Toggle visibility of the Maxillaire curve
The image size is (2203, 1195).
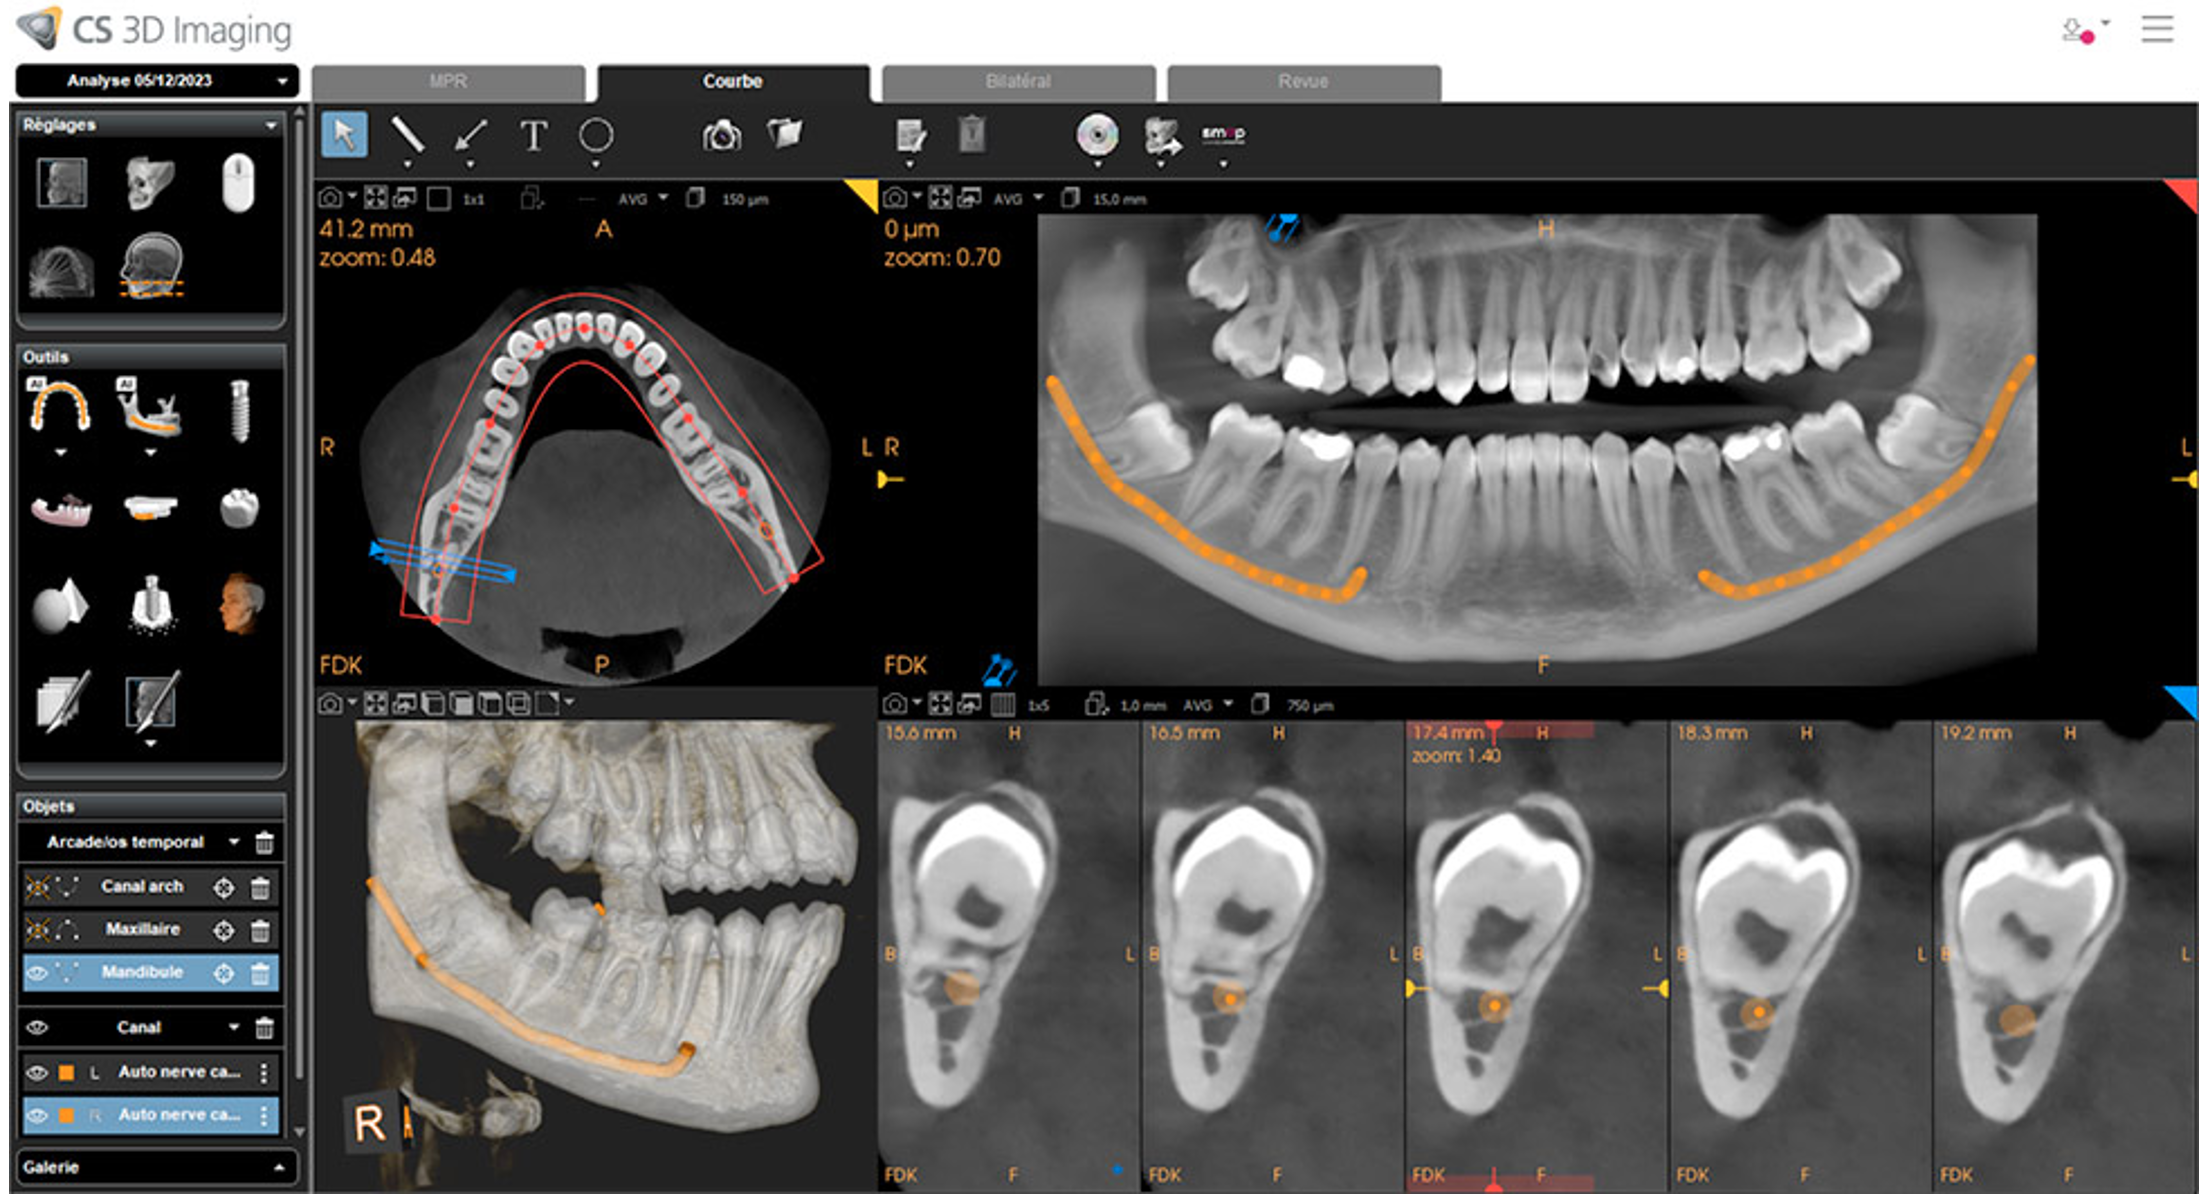pos(37,930)
